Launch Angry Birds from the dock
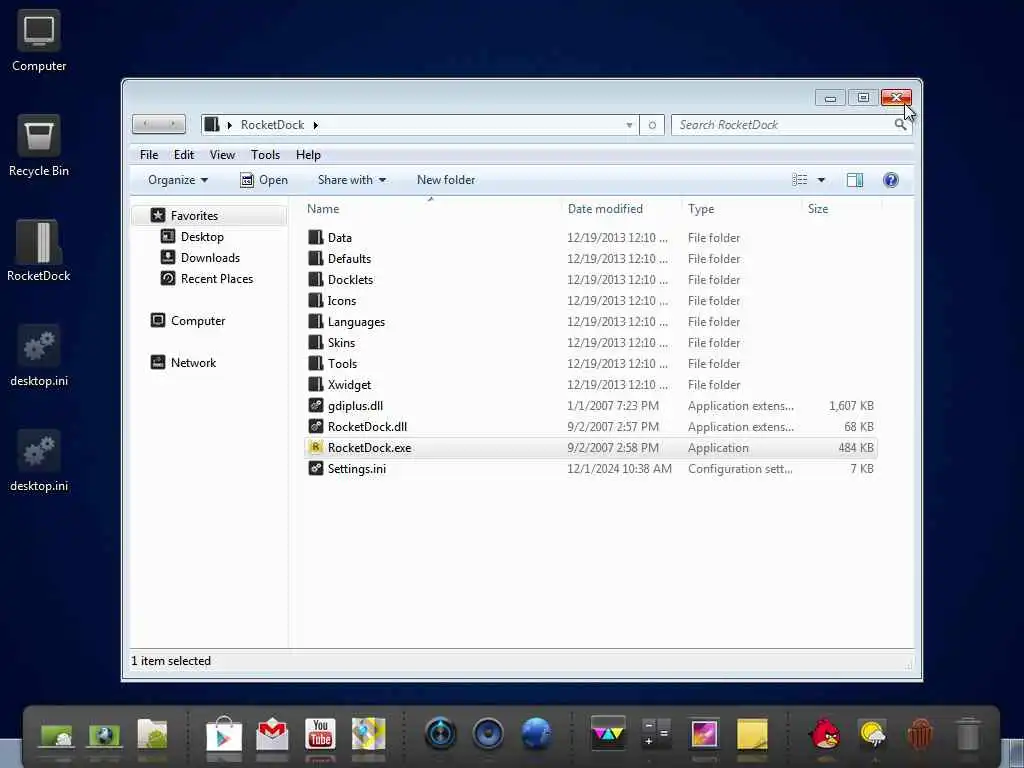This screenshot has width=1024, height=768. [x=825, y=733]
